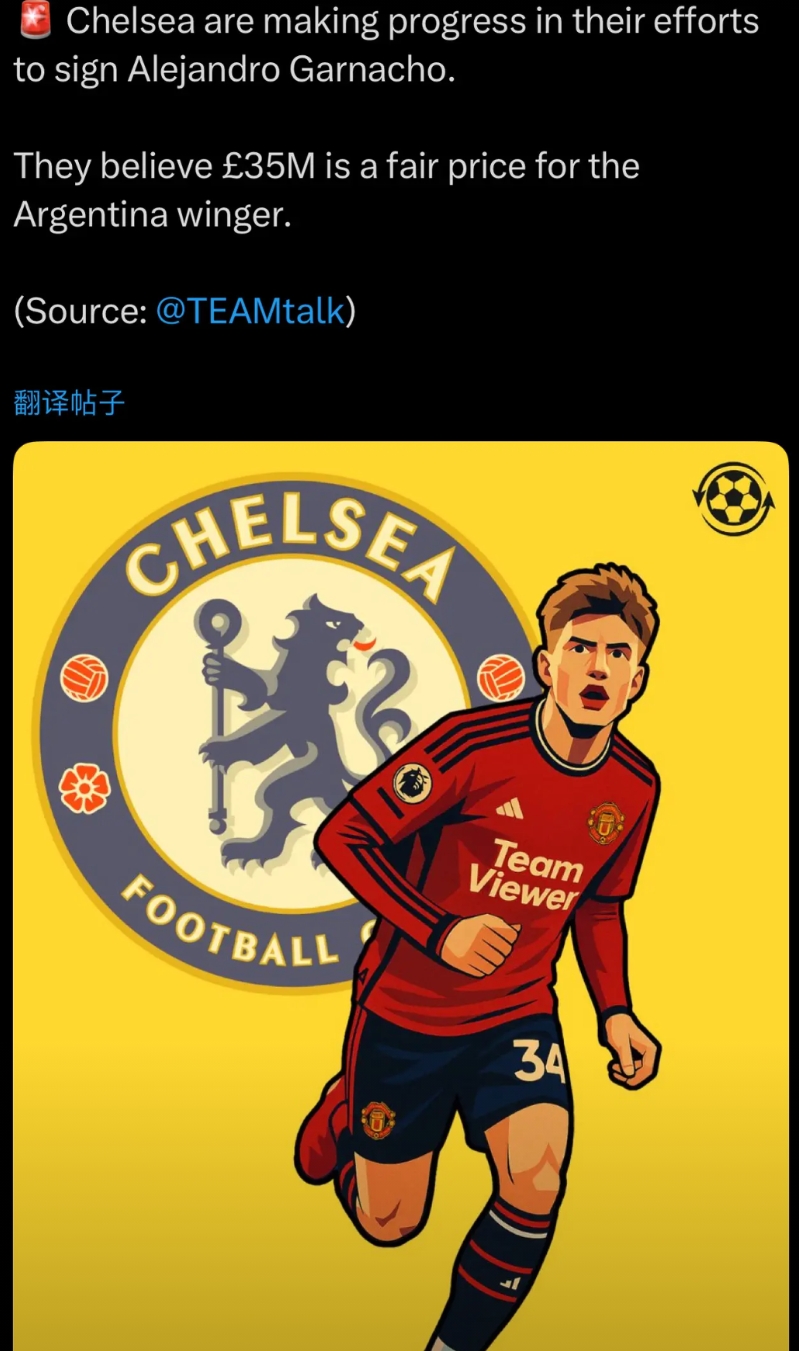
Task: Click the number 34 on shorts
Action: point(540,1061)
